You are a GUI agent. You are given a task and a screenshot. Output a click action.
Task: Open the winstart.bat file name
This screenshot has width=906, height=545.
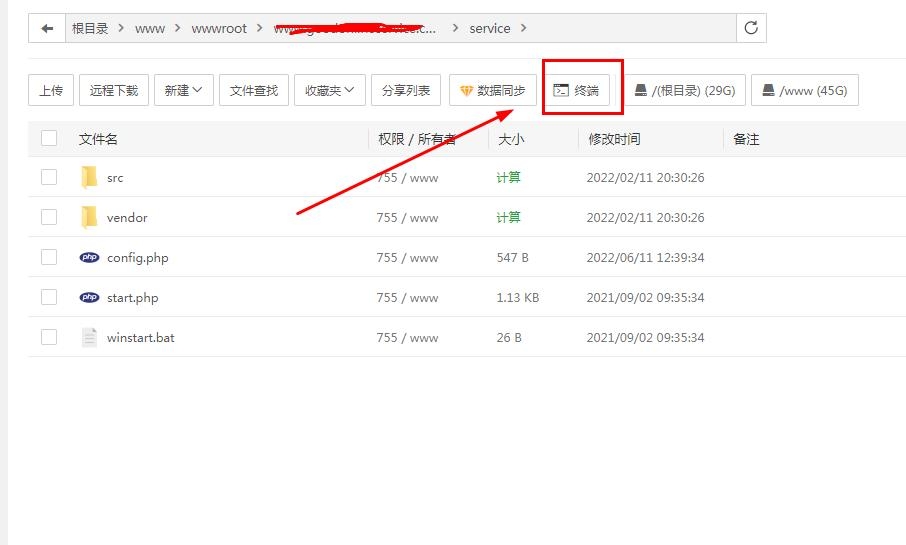140,338
